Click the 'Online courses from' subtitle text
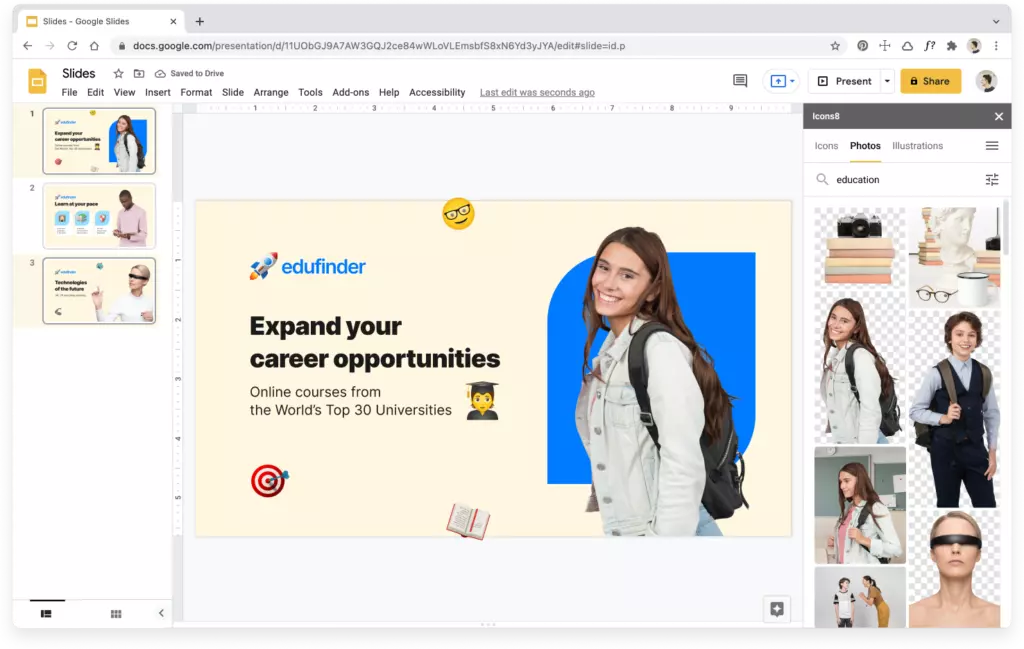This screenshot has height=649, width=1024. click(315, 392)
